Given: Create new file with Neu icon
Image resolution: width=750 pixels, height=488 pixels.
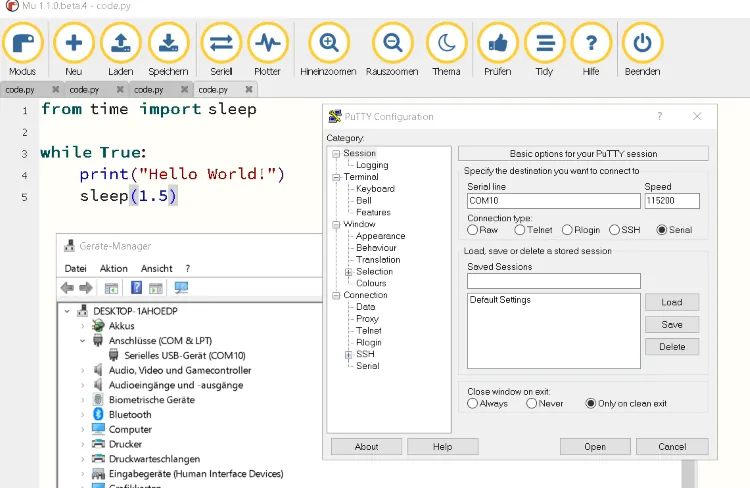Looking at the screenshot, I should 73,43.
